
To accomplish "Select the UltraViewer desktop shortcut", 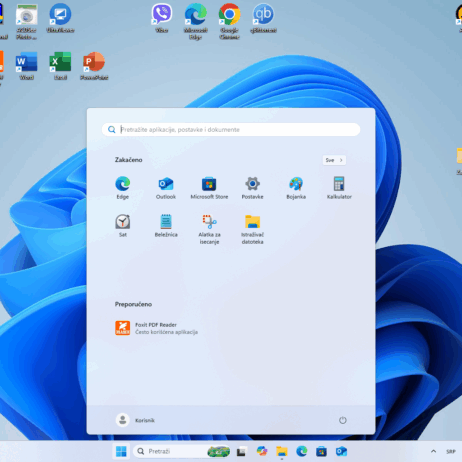I will tap(60, 18).
